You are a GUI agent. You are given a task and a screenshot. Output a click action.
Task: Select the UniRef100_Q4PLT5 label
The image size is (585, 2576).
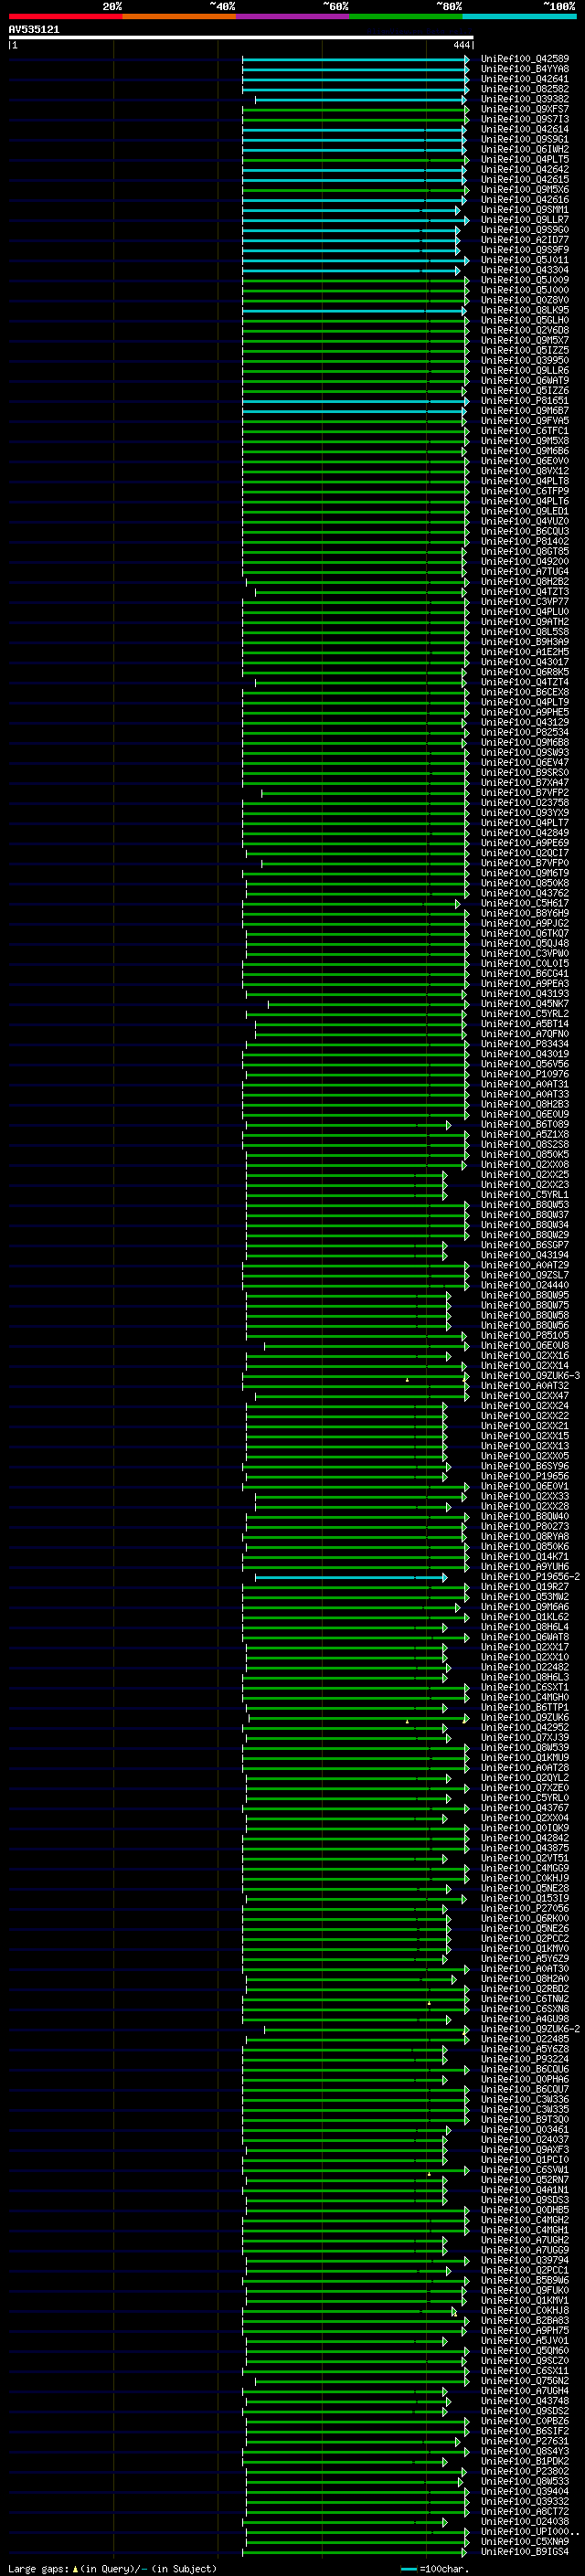pos(525,160)
